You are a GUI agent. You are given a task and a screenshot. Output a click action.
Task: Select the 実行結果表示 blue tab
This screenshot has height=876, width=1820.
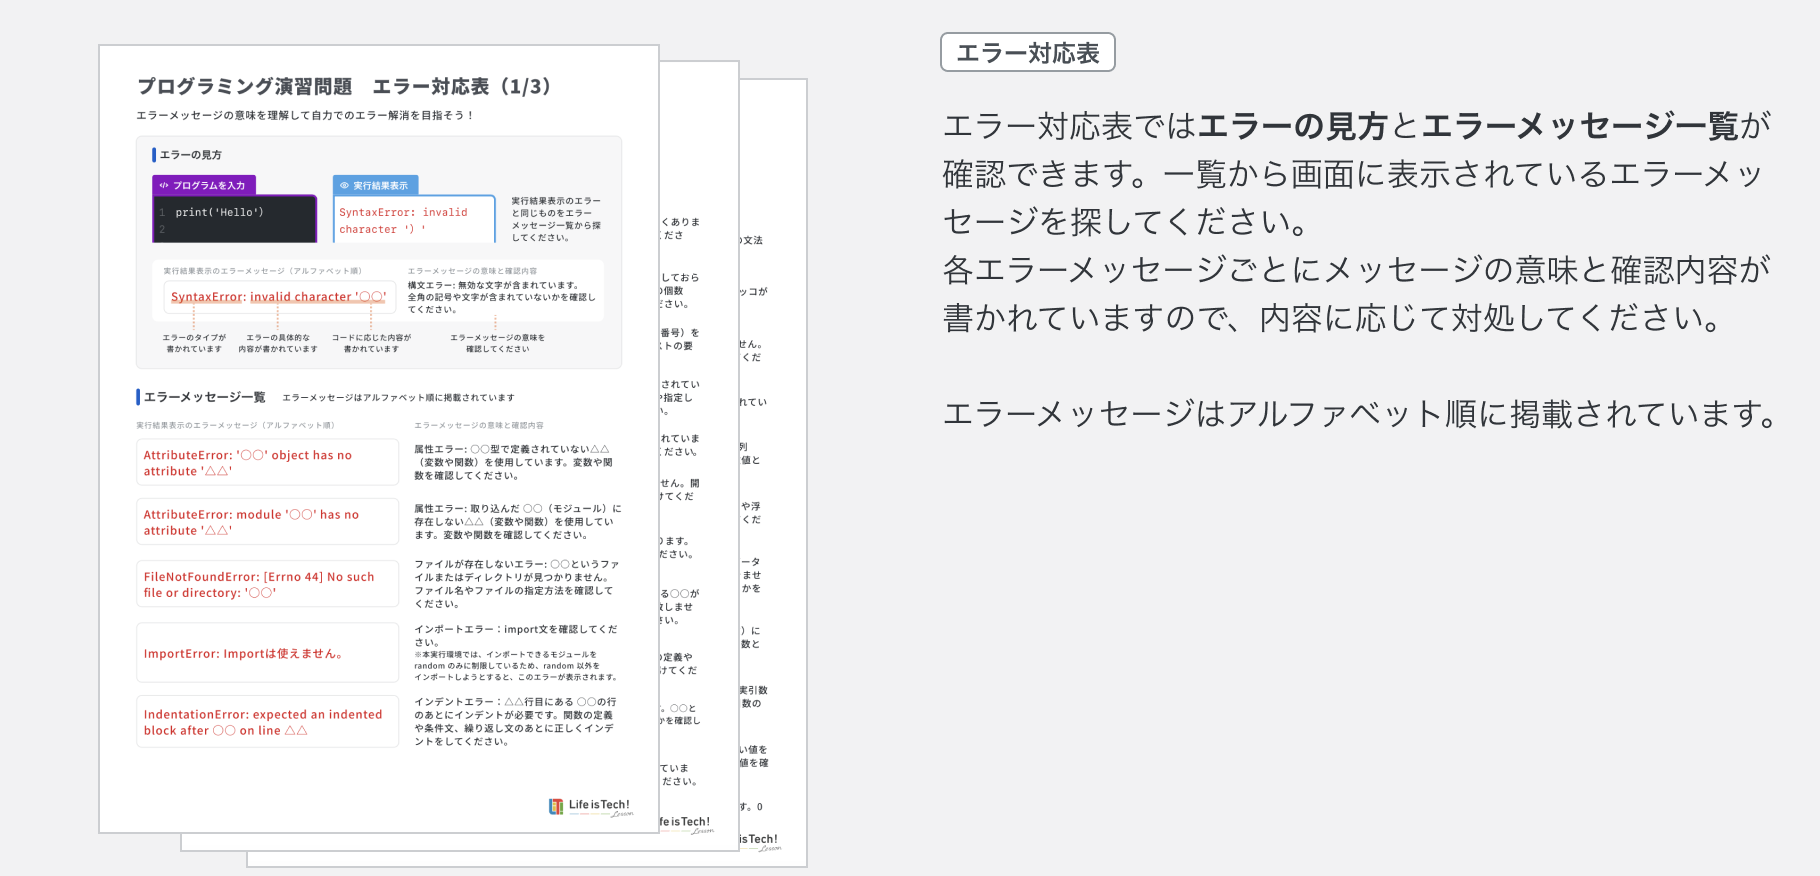click(x=375, y=185)
